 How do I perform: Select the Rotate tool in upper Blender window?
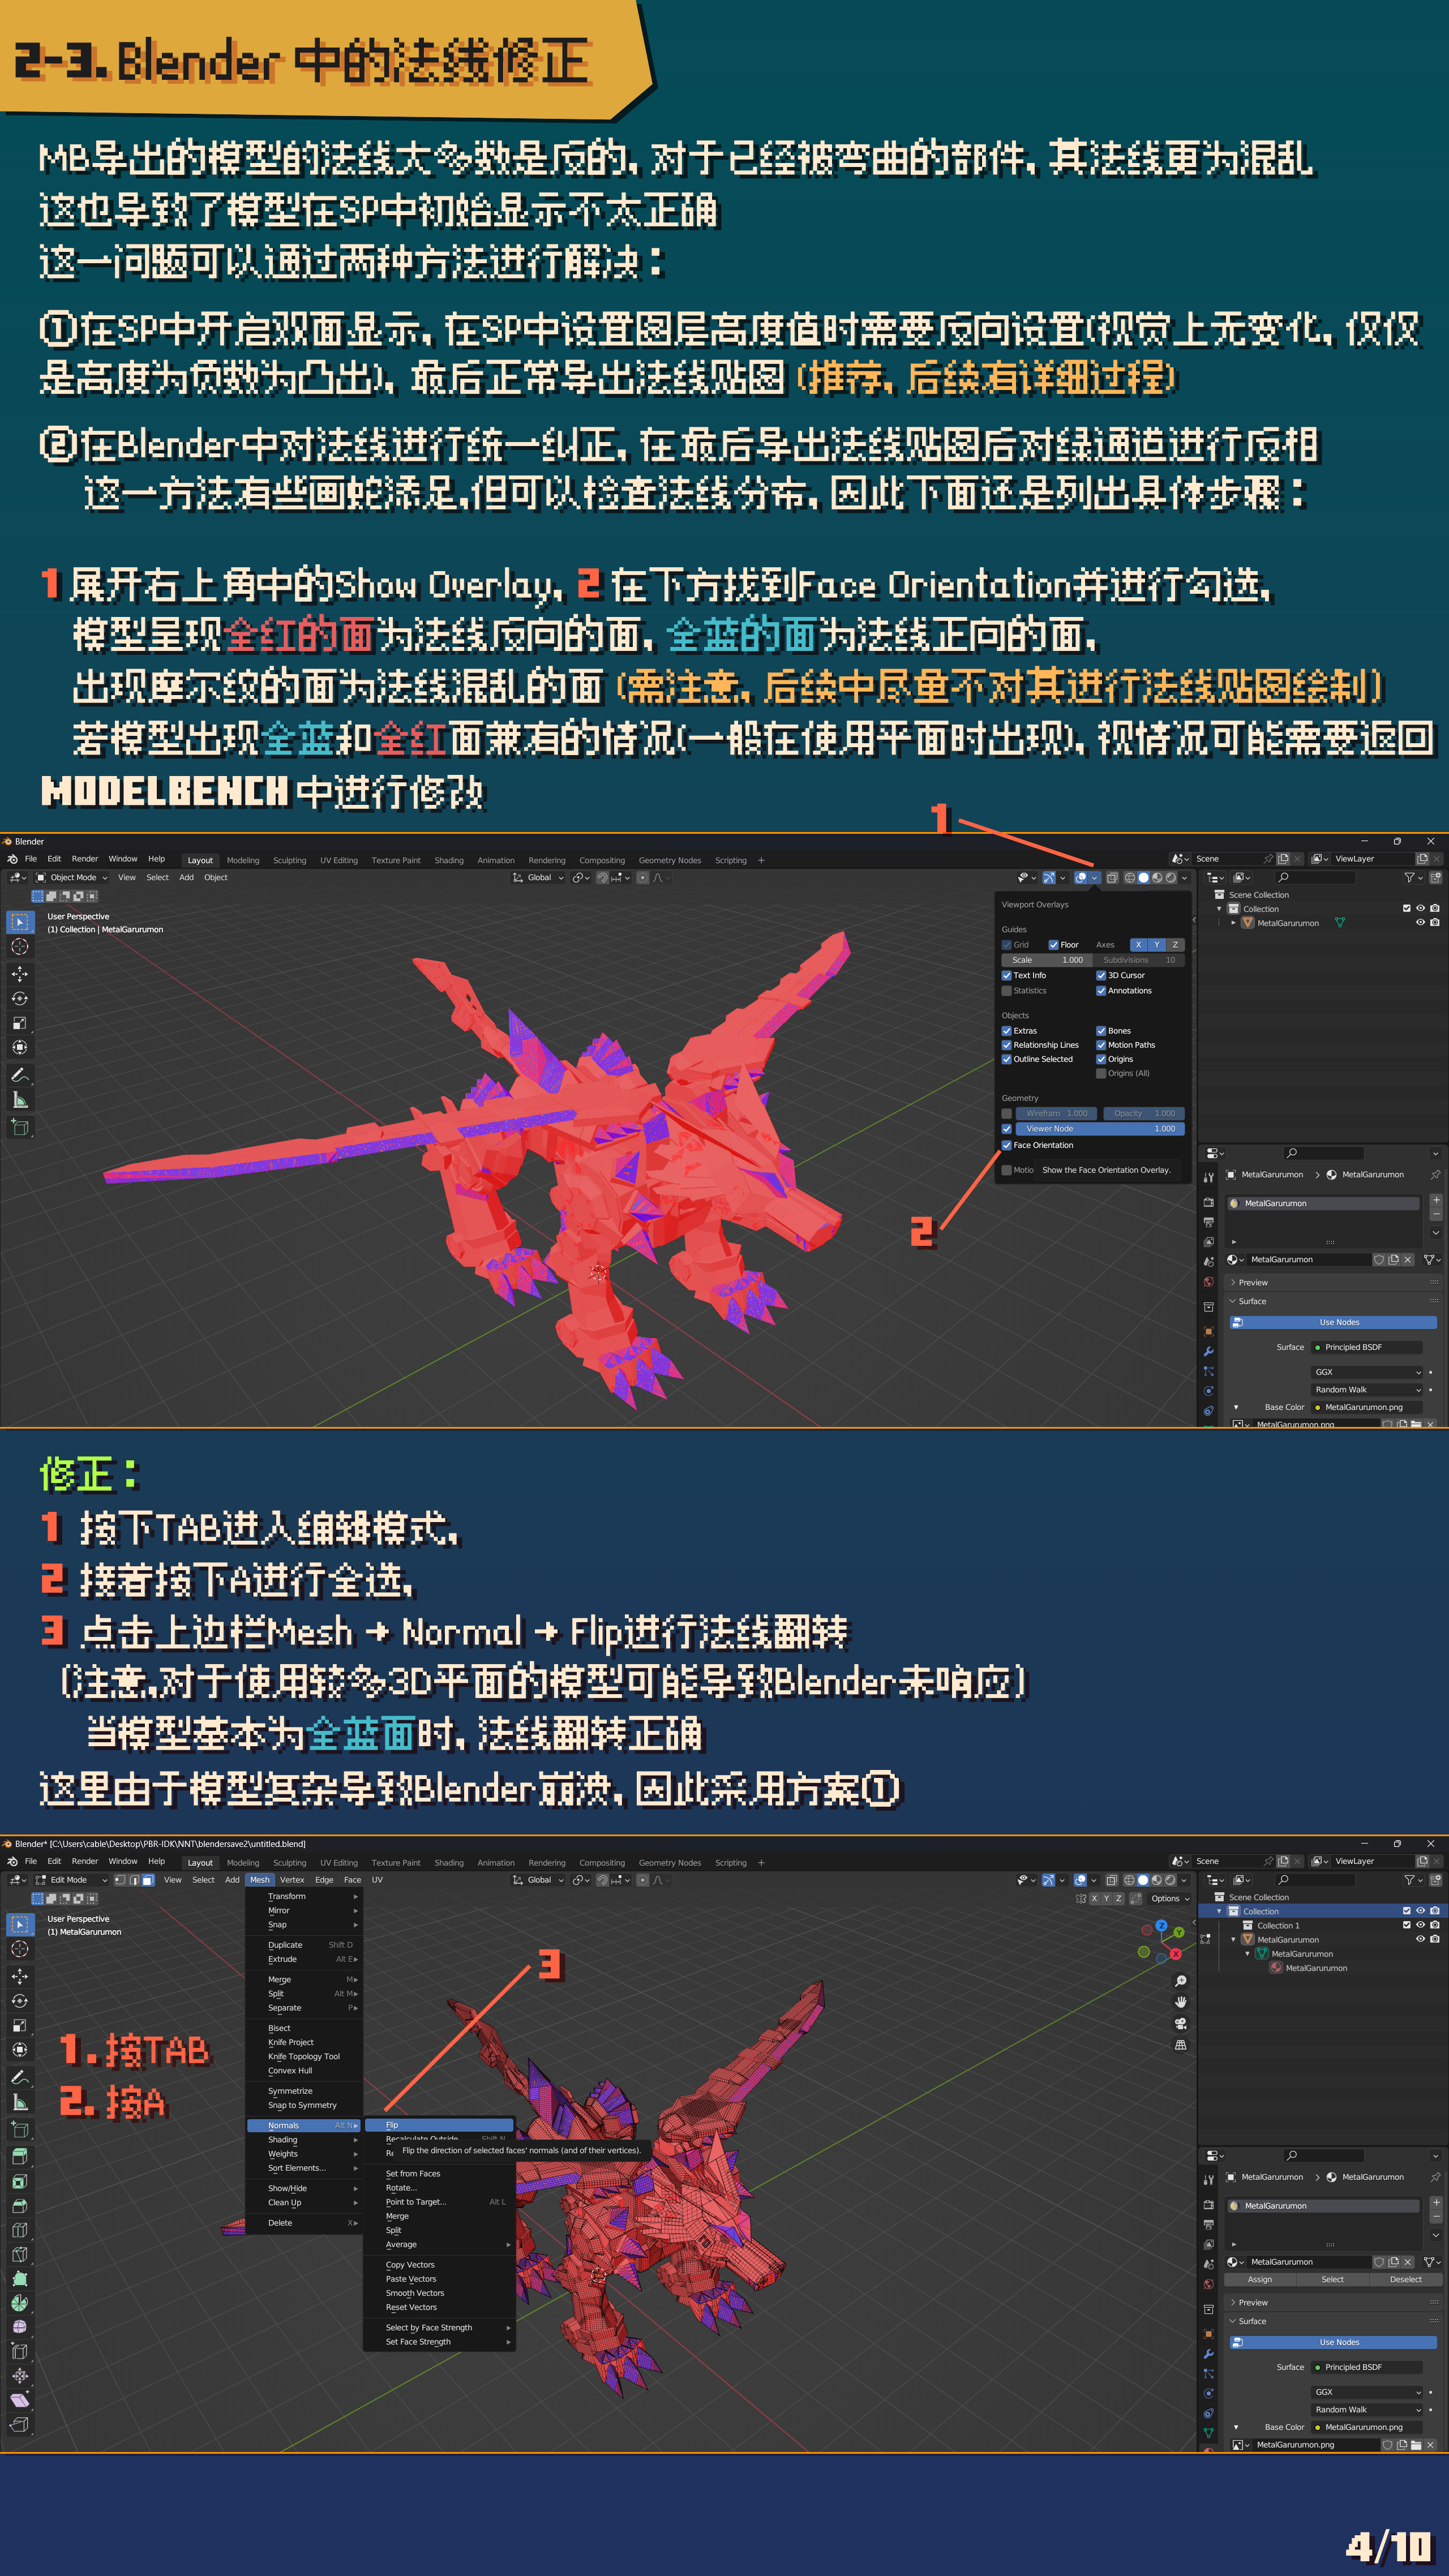pyautogui.click(x=20, y=999)
